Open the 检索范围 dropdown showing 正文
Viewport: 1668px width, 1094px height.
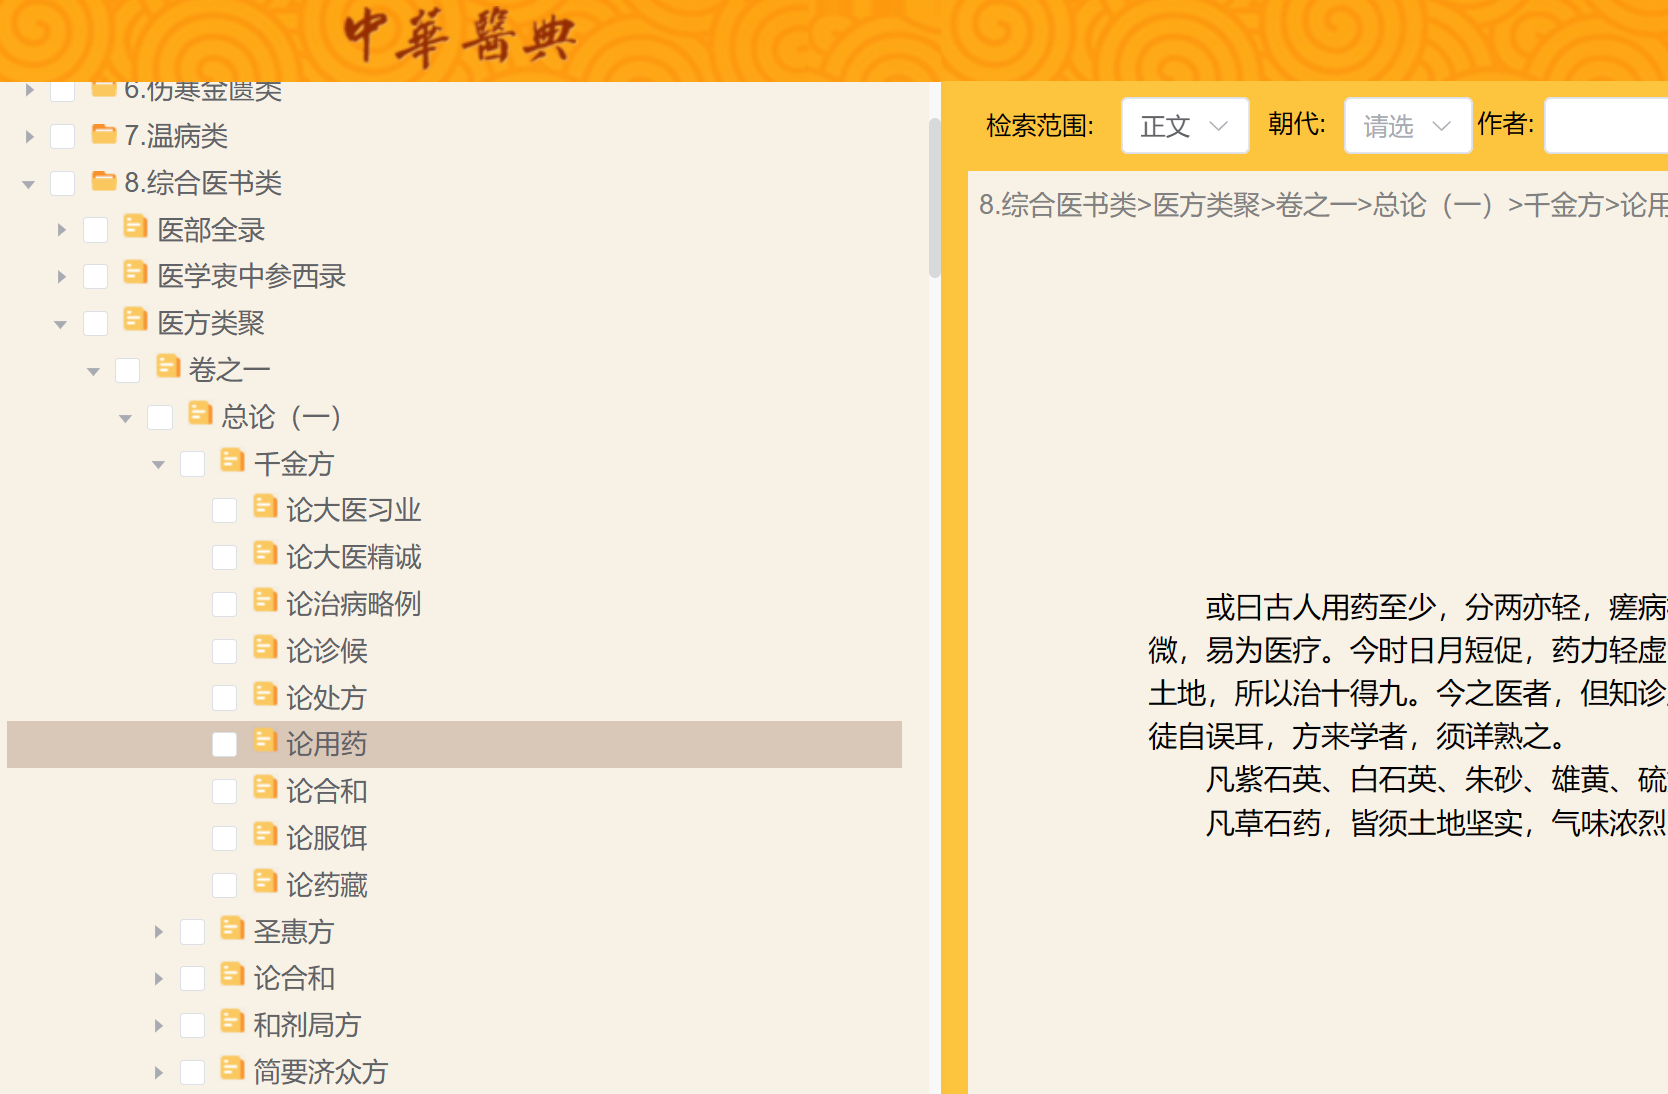[1185, 126]
